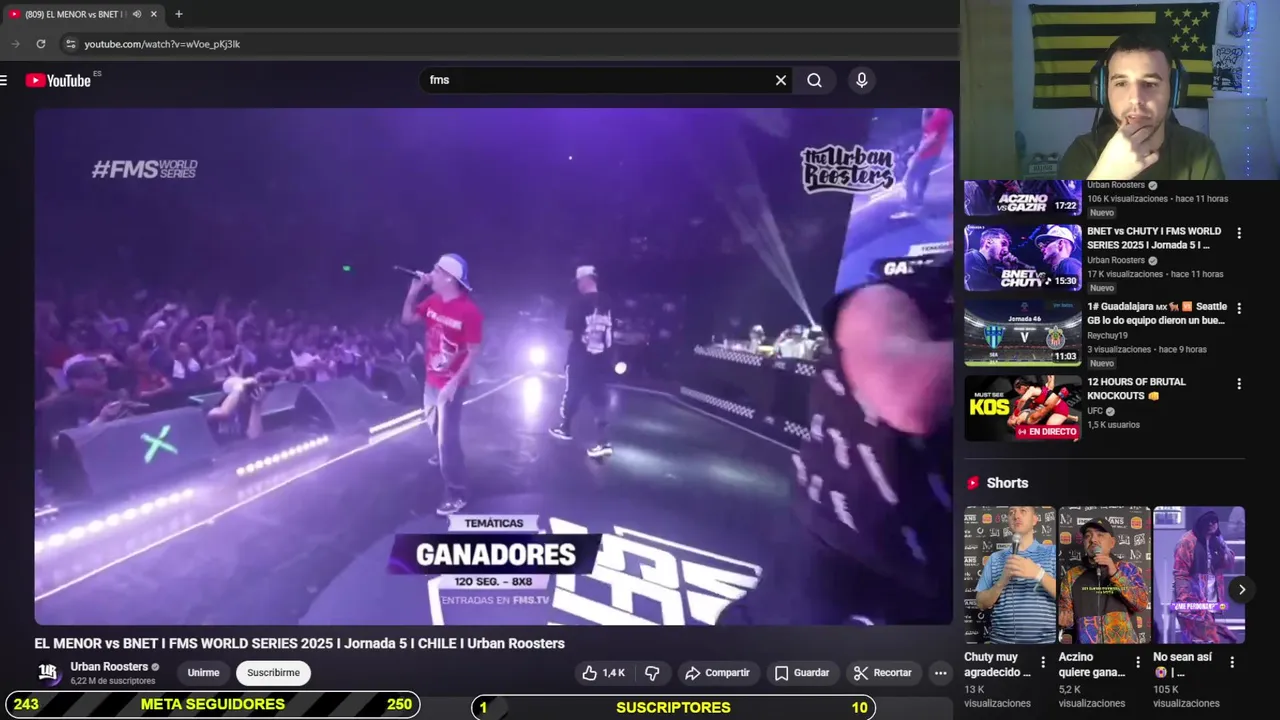Open UFC channel name
This screenshot has width=1280, height=720.
coord(1096,411)
